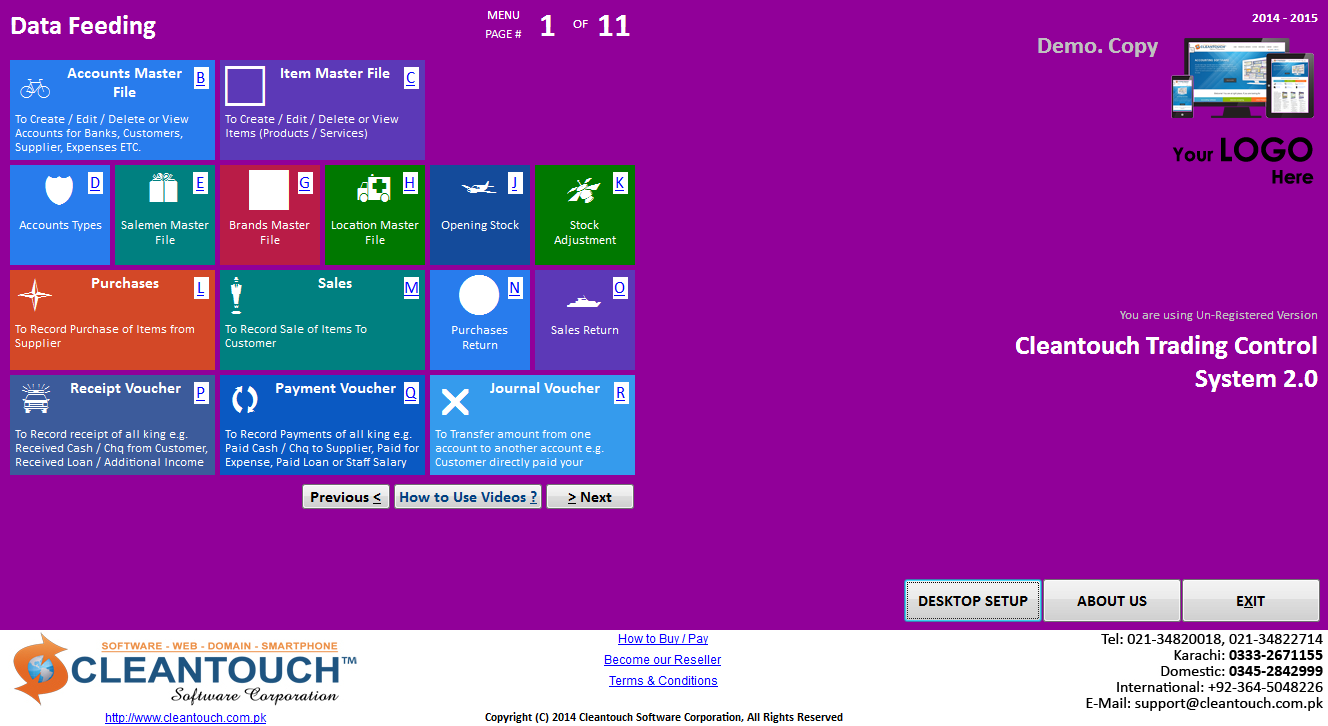Click the 'Data Feeding' page heading
Viewport: 1328px width, 726px height.
pyautogui.click(x=83, y=26)
